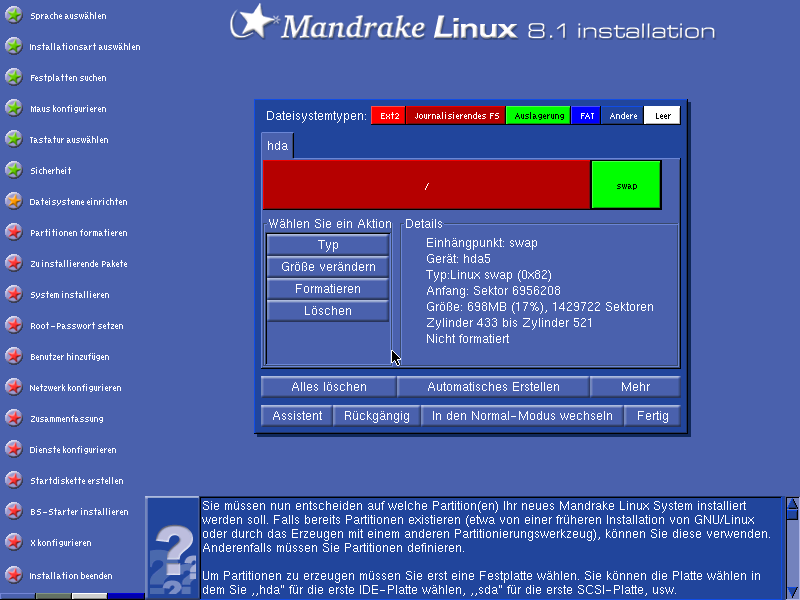Click the red star next to Root-Passwort setzen
Image resolution: width=800 pixels, height=600 pixels.
(x=13, y=325)
